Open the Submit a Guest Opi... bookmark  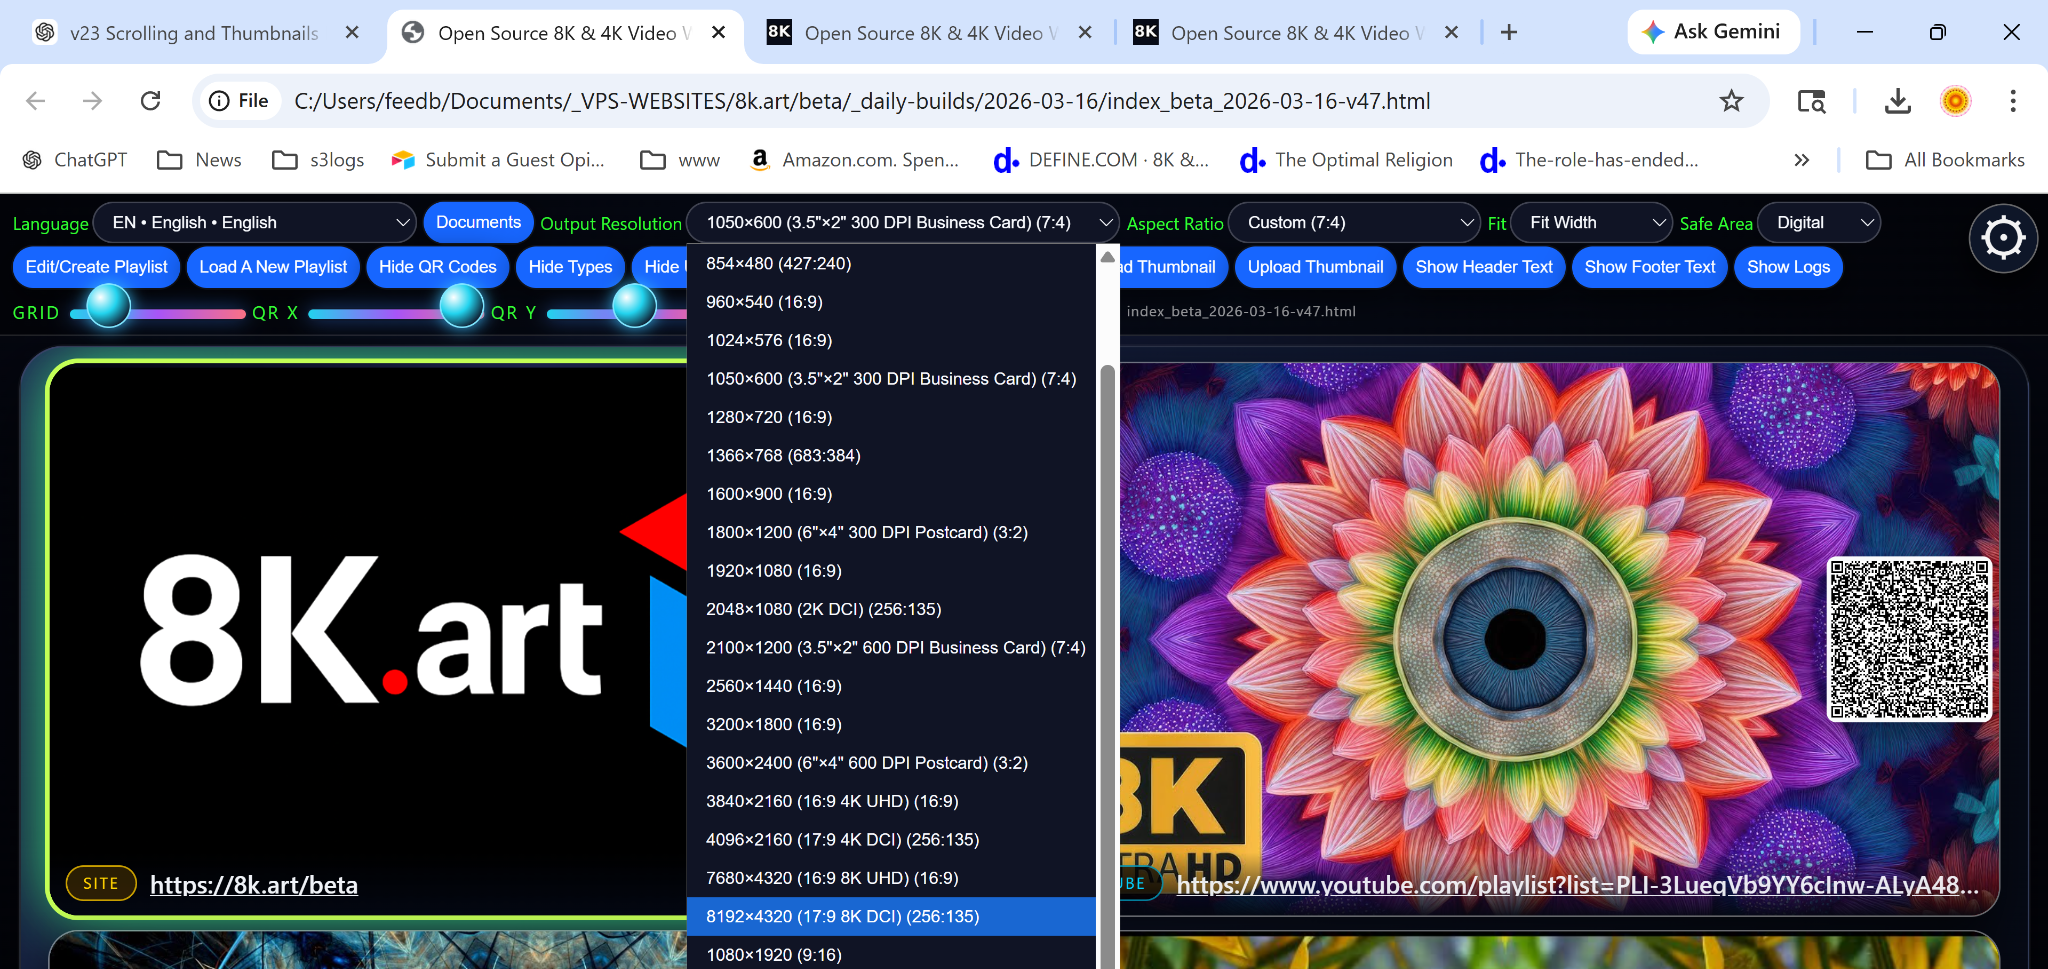click(498, 160)
